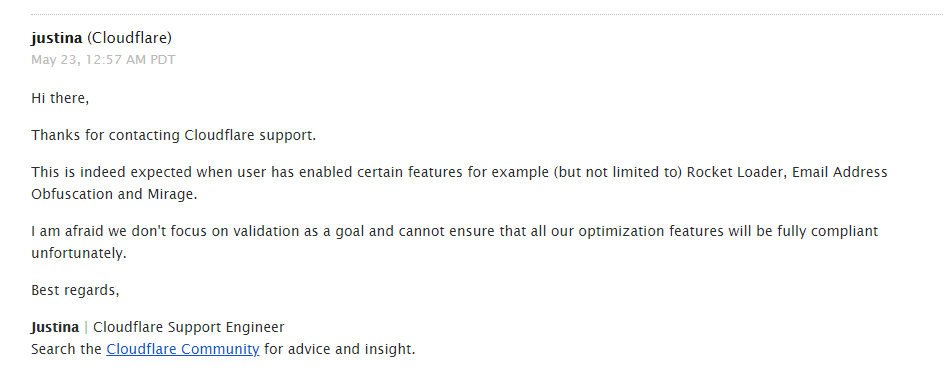
Task: Click "for advice and insight." text
Action: click(x=340, y=349)
